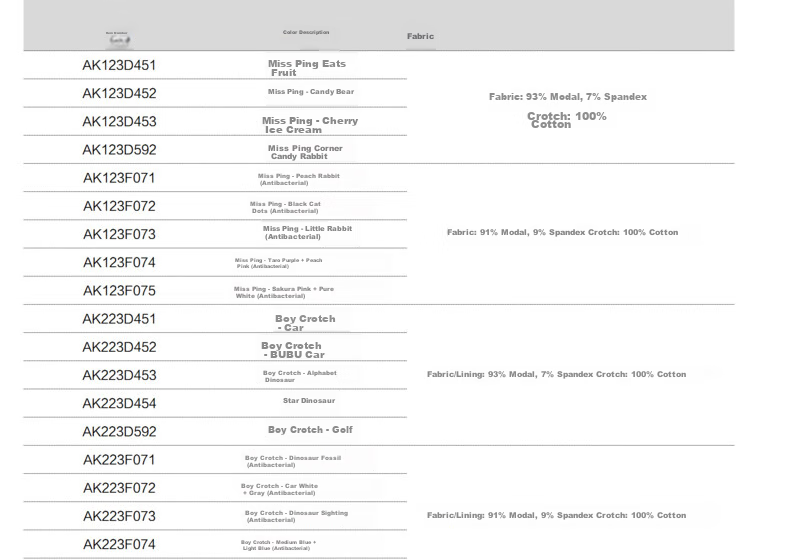Select item code AK123D592

click(119, 150)
